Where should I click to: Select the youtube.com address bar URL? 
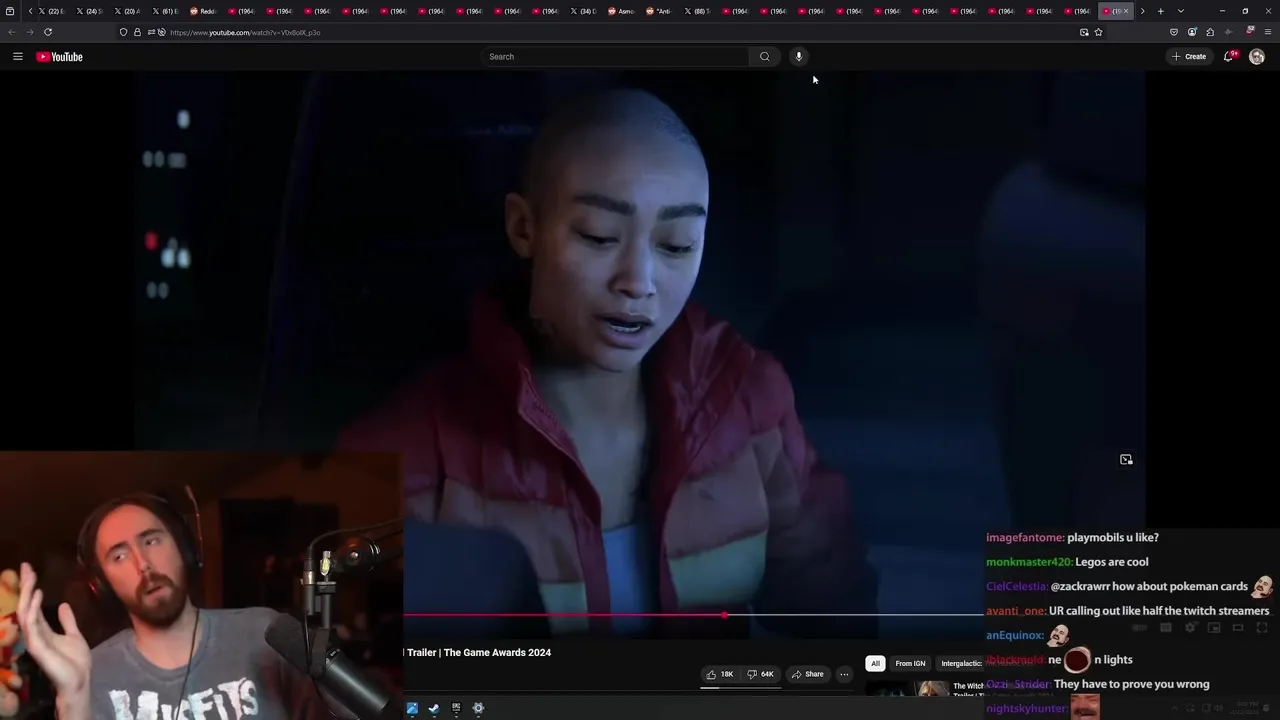[245, 32]
